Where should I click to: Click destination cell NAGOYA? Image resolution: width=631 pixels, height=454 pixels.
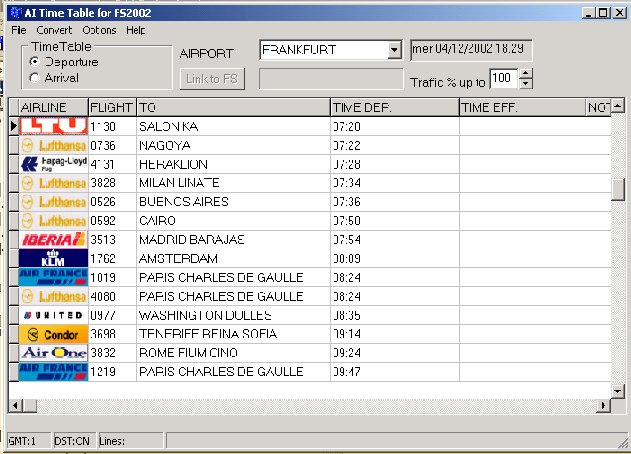click(233, 145)
